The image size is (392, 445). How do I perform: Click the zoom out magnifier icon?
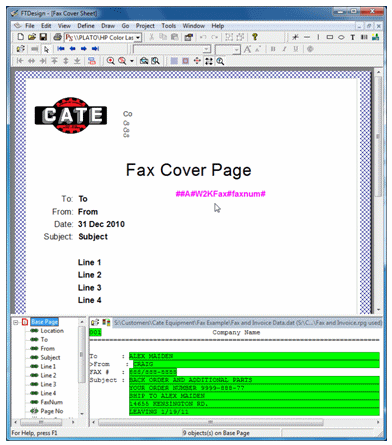click(x=122, y=61)
